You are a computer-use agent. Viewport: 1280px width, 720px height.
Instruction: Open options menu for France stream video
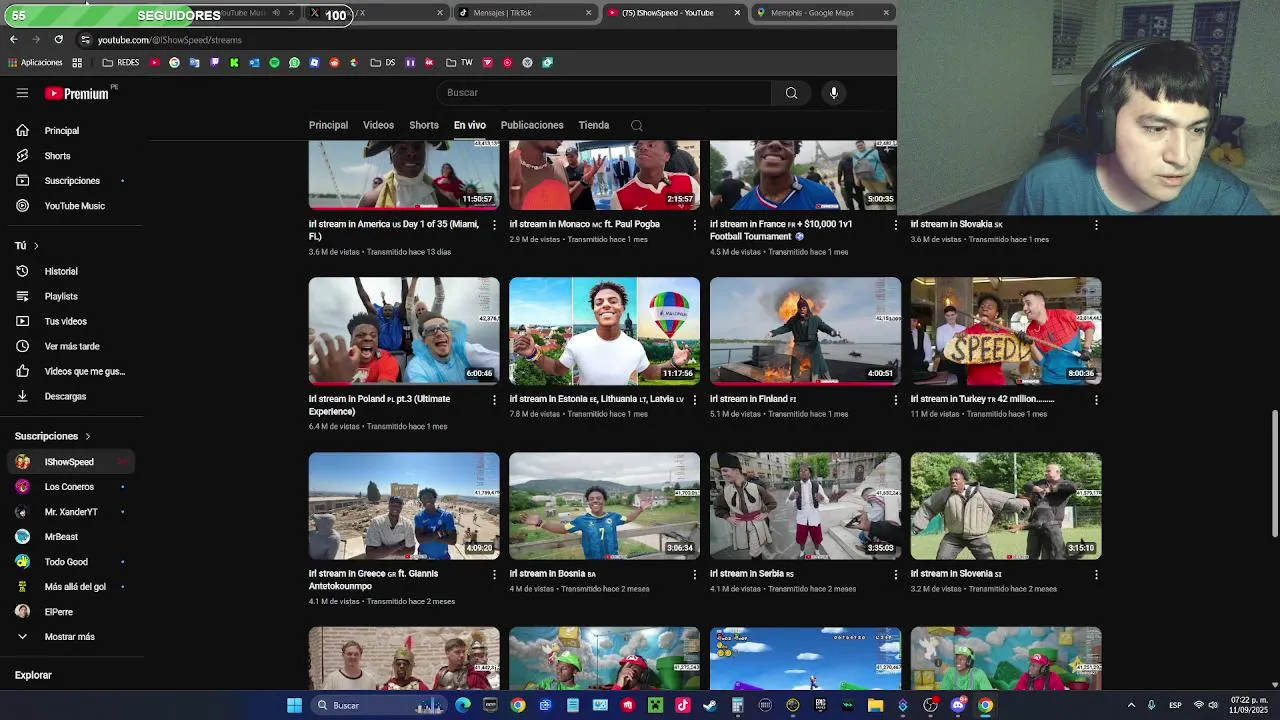[x=896, y=225]
